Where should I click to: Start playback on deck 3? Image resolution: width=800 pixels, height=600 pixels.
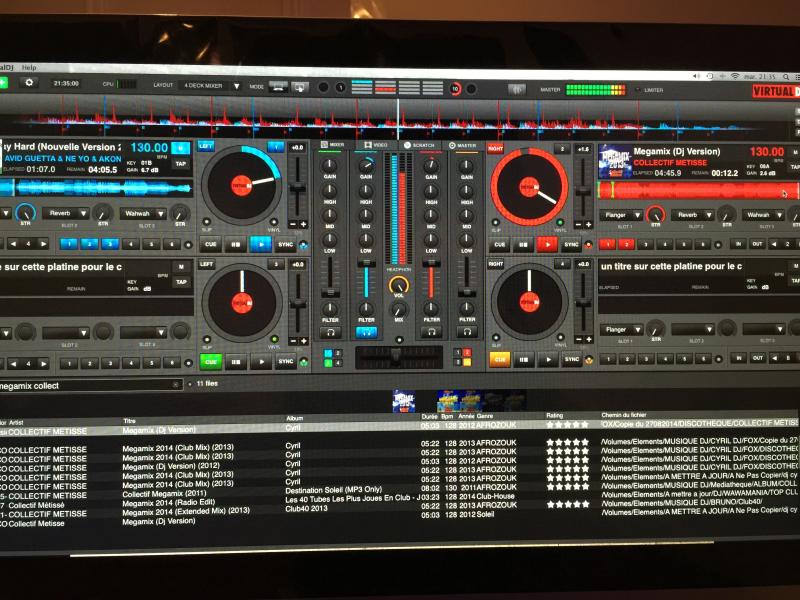pos(261,362)
